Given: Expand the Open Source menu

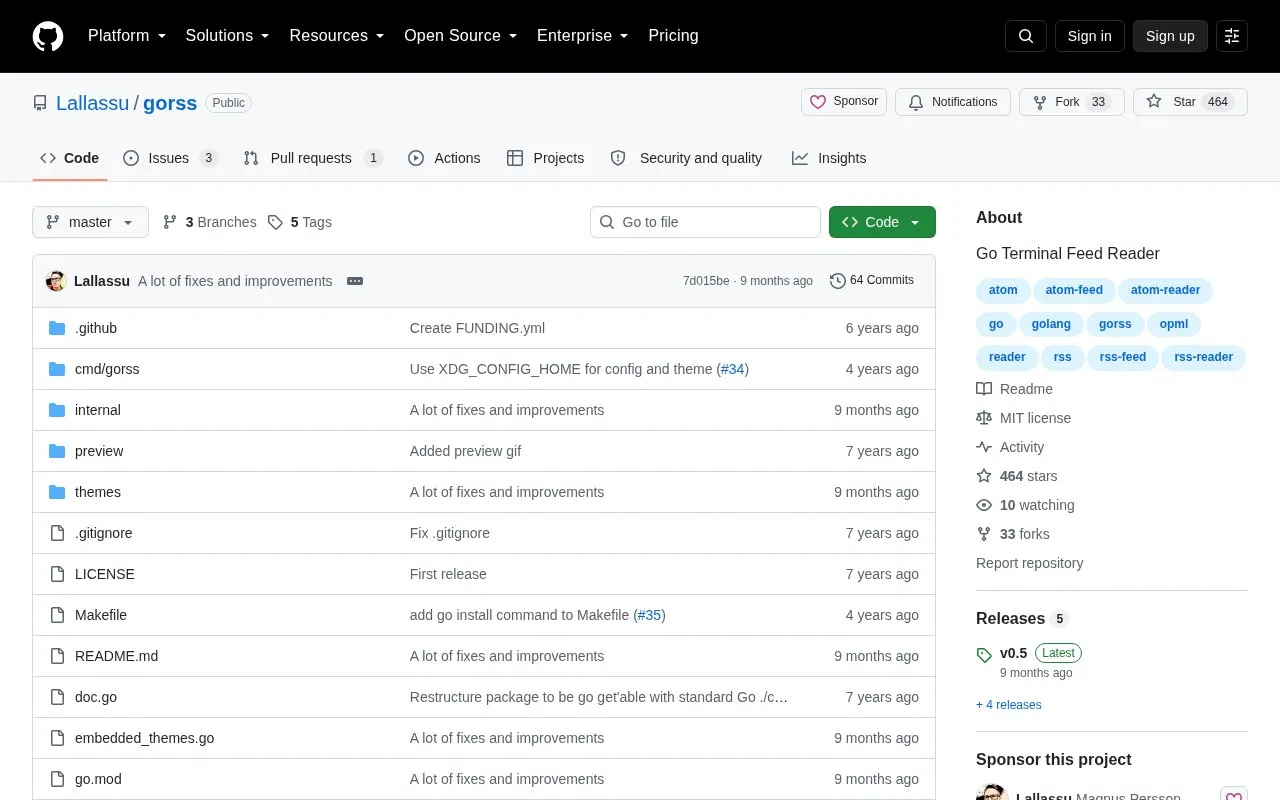Looking at the screenshot, I should tap(461, 36).
